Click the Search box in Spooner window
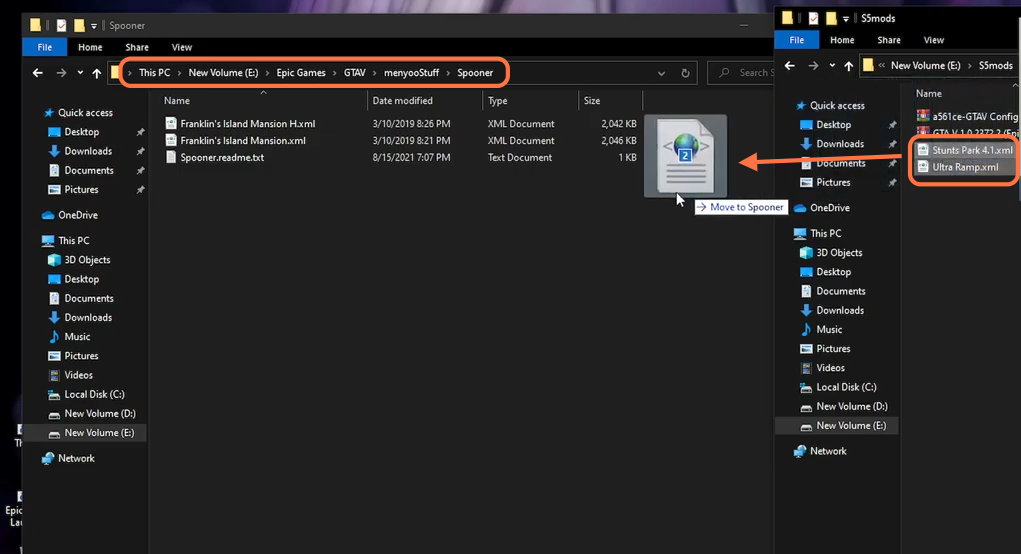 click(742, 73)
